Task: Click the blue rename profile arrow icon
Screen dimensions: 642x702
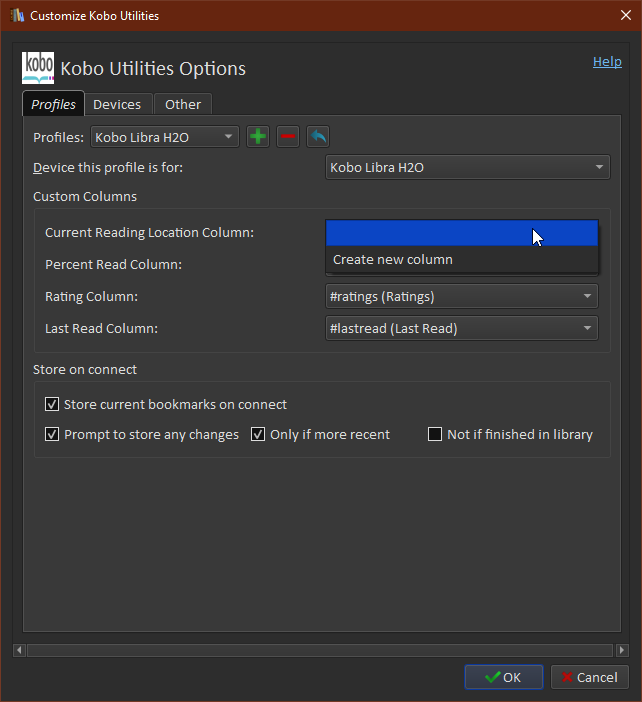Action: coord(318,137)
